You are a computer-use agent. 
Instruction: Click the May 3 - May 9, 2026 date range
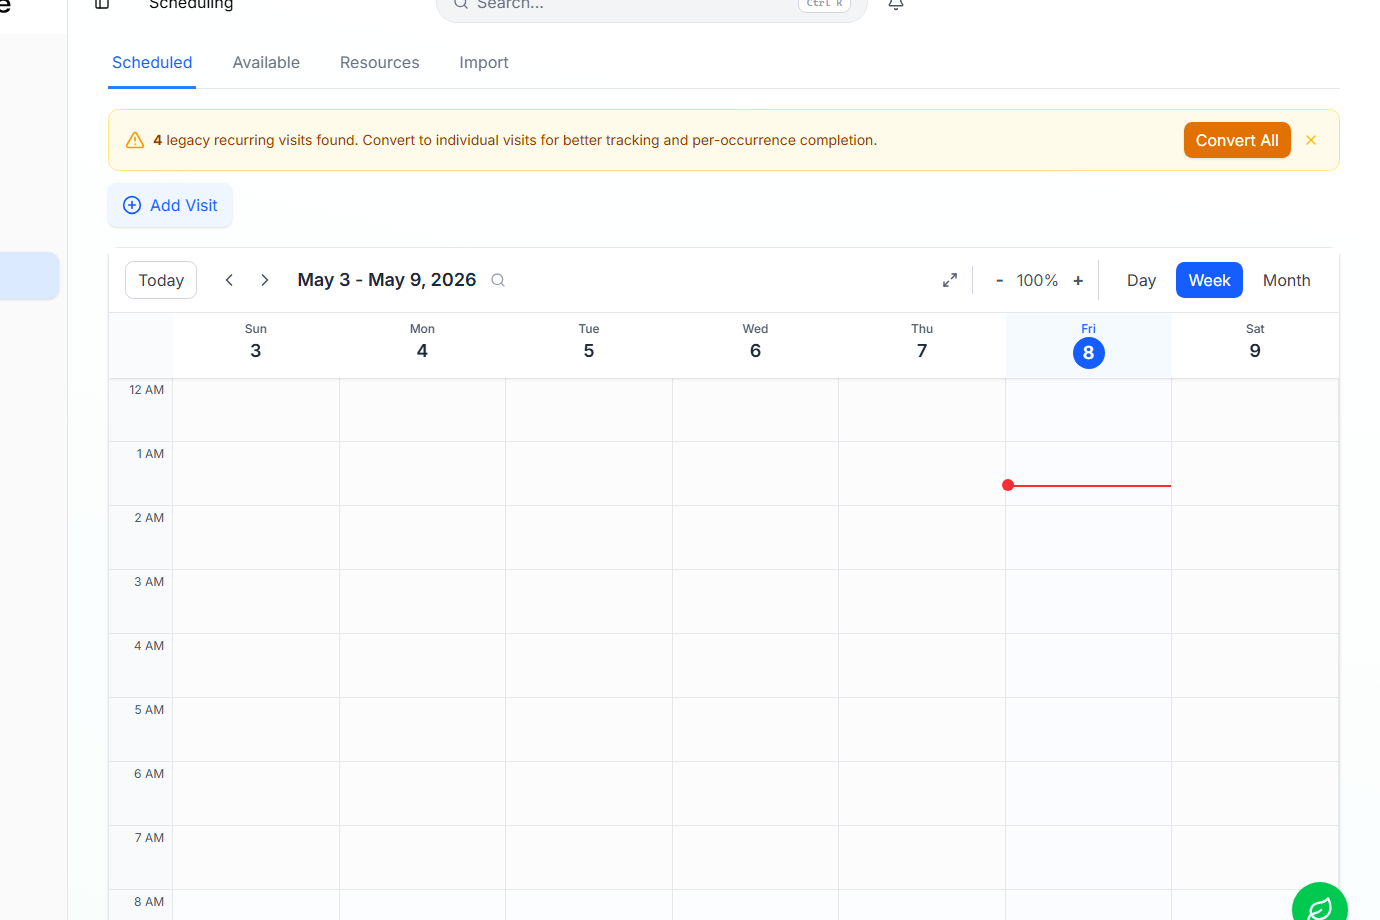coord(387,280)
